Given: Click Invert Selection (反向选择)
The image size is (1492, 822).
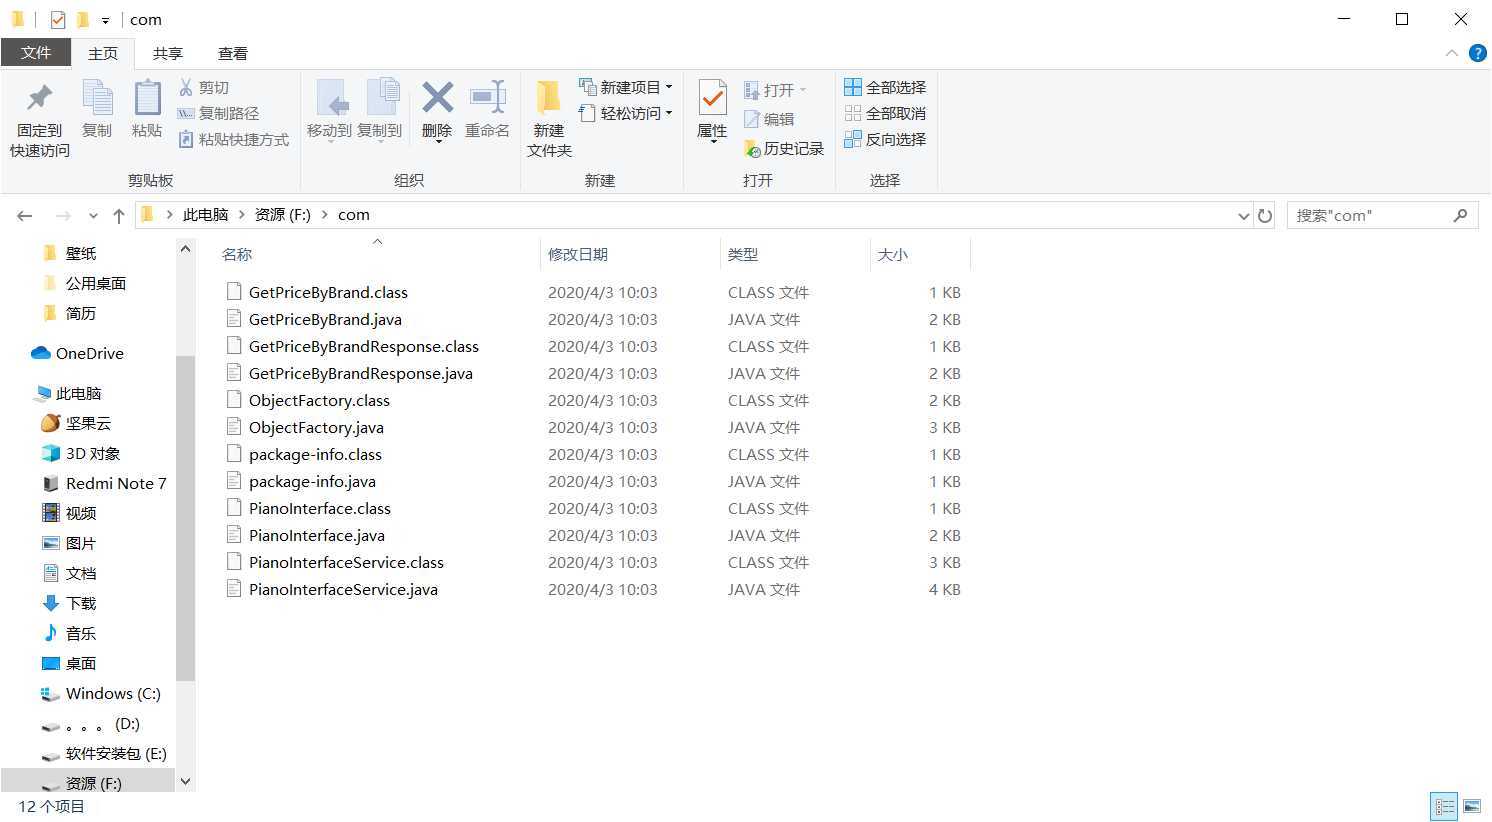Looking at the screenshot, I should click(x=885, y=140).
